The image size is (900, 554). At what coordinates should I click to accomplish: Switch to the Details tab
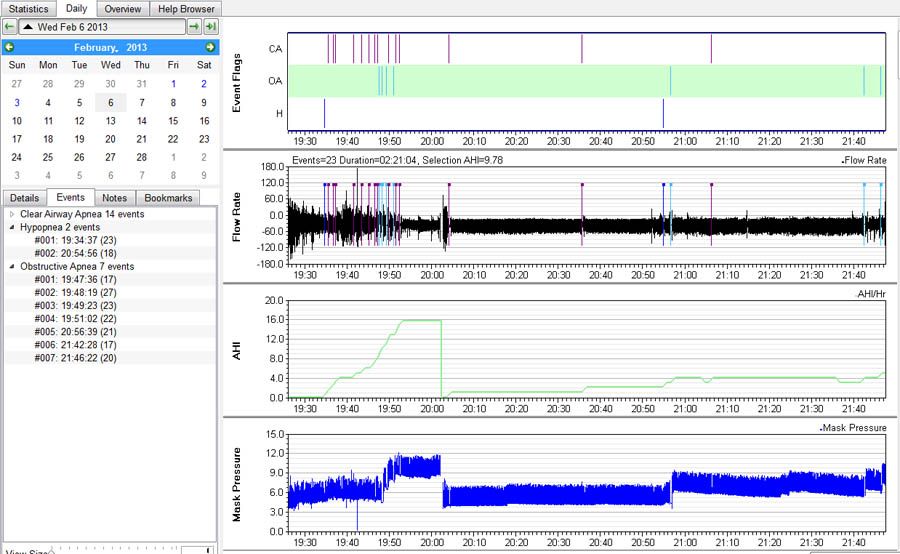25,197
